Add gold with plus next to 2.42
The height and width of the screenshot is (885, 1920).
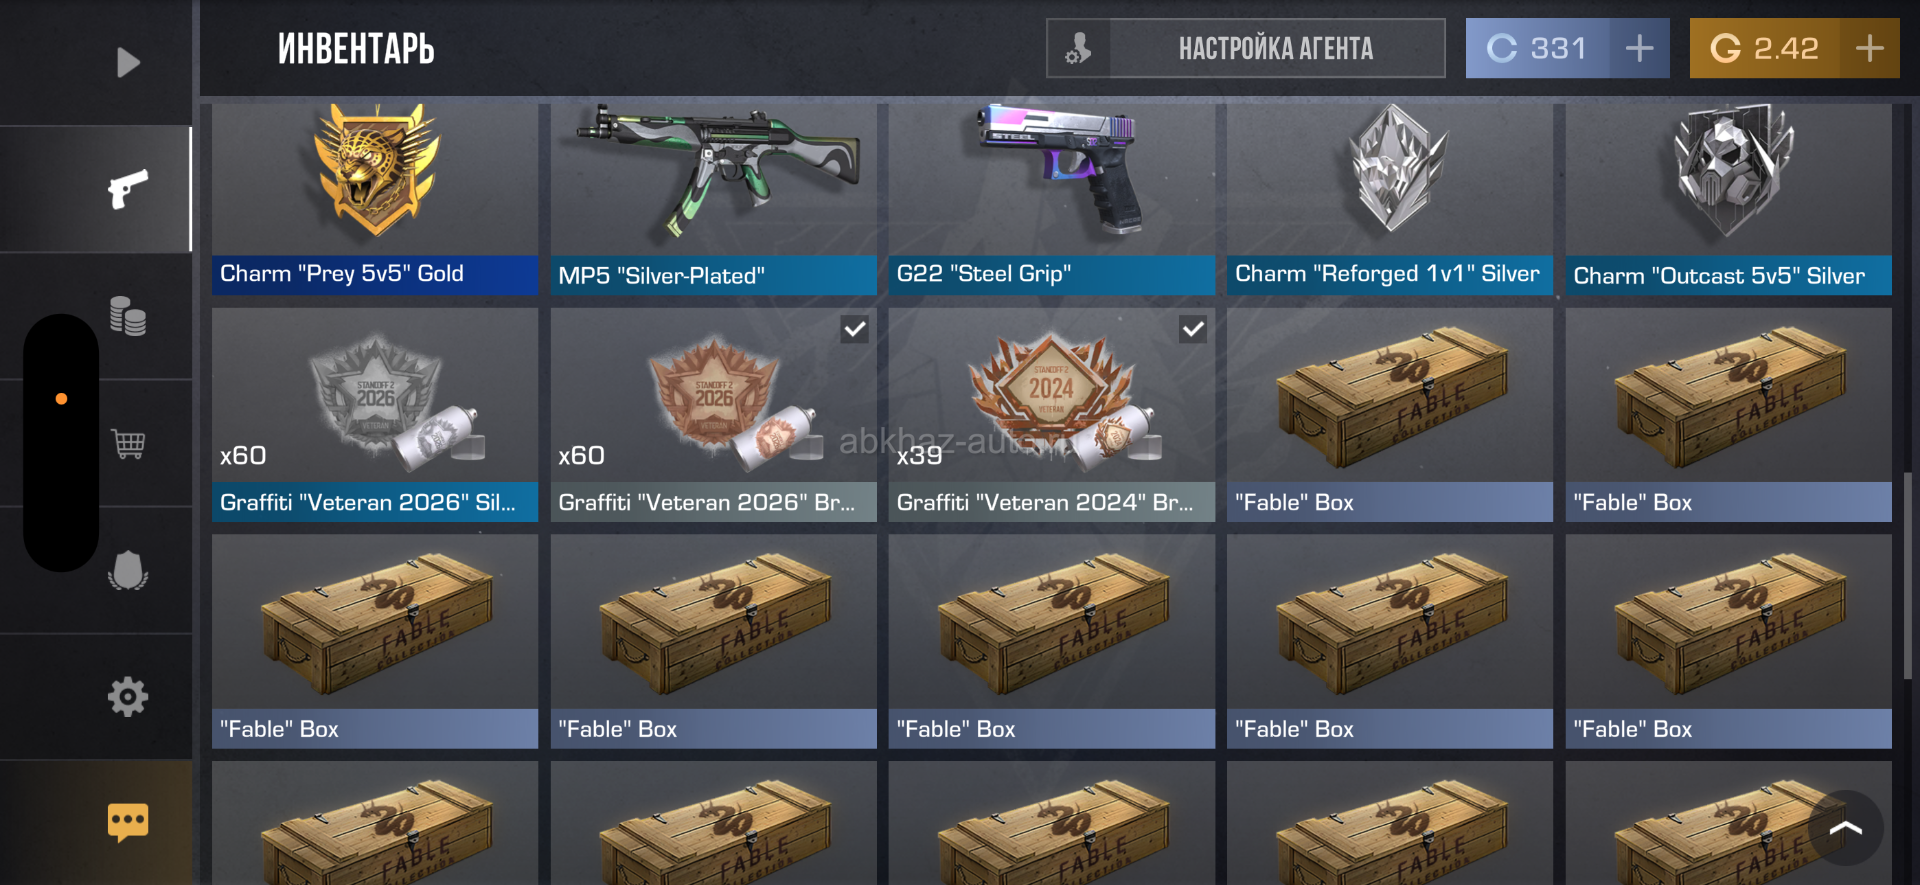coord(1869,48)
